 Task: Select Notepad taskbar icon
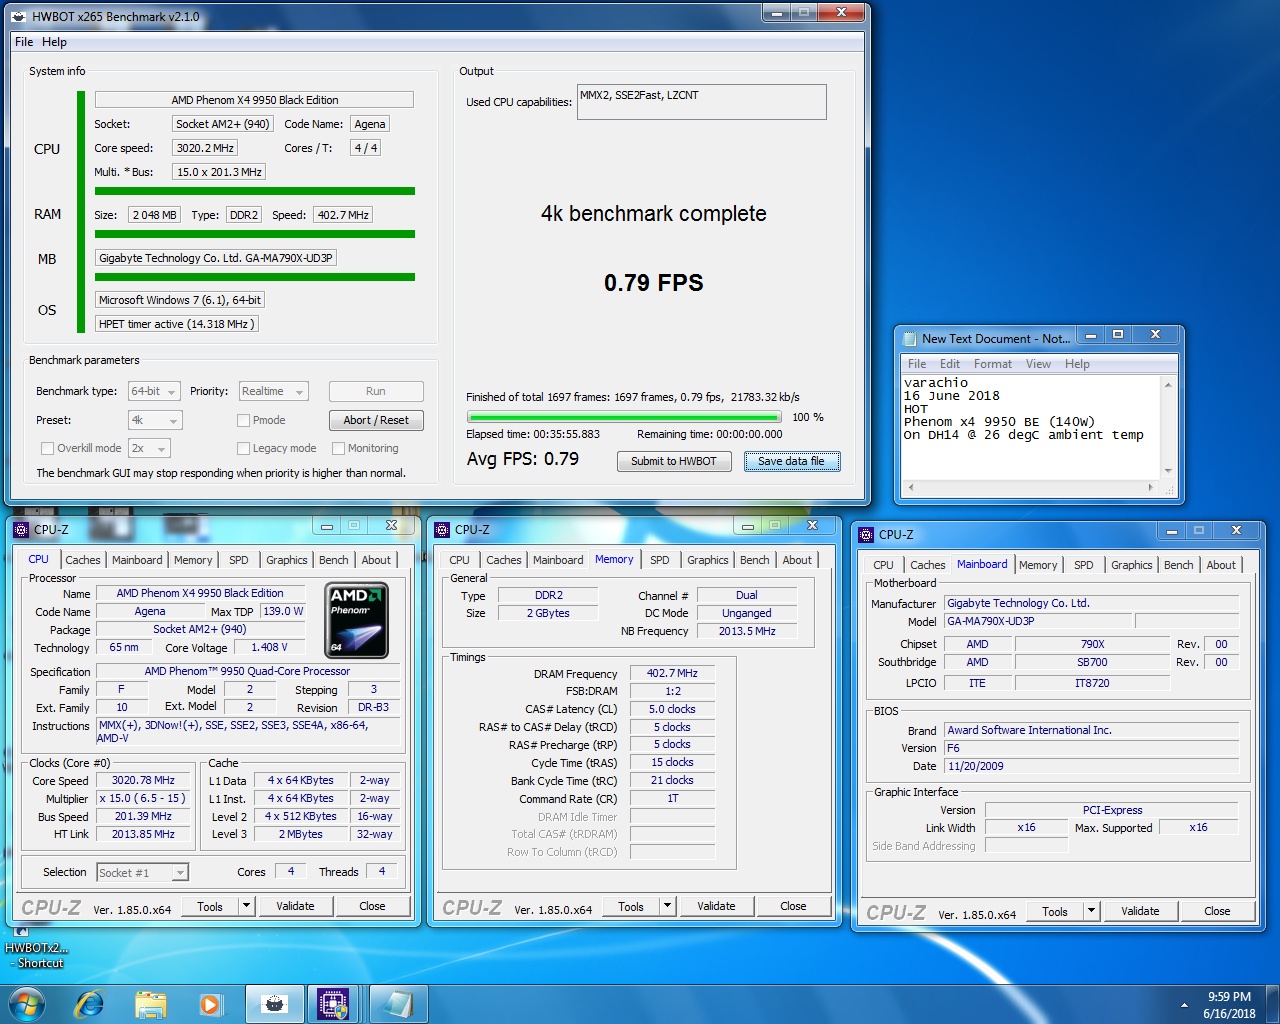coord(397,1004)
